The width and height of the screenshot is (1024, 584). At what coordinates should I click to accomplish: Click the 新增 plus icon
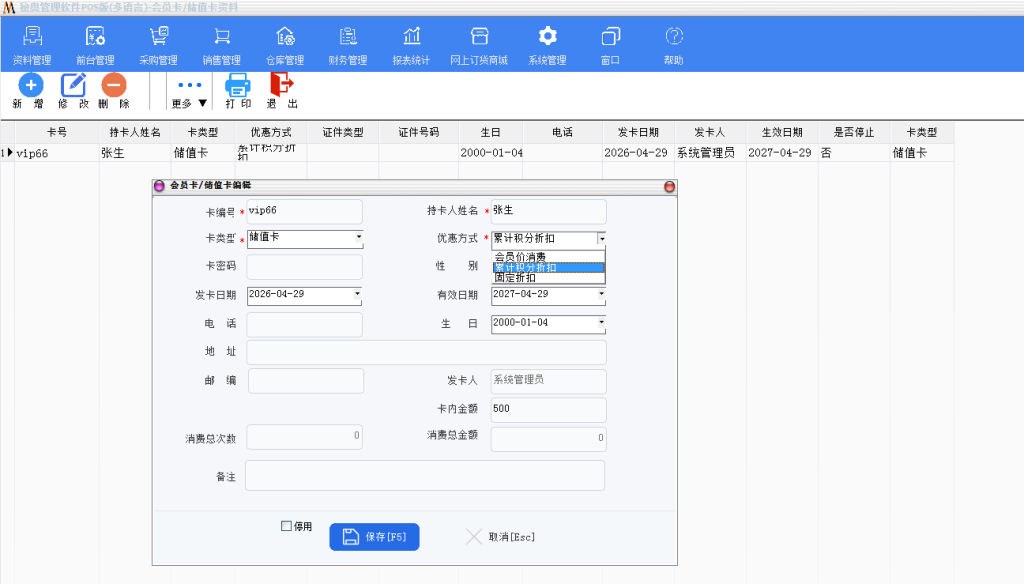[31, 86]
